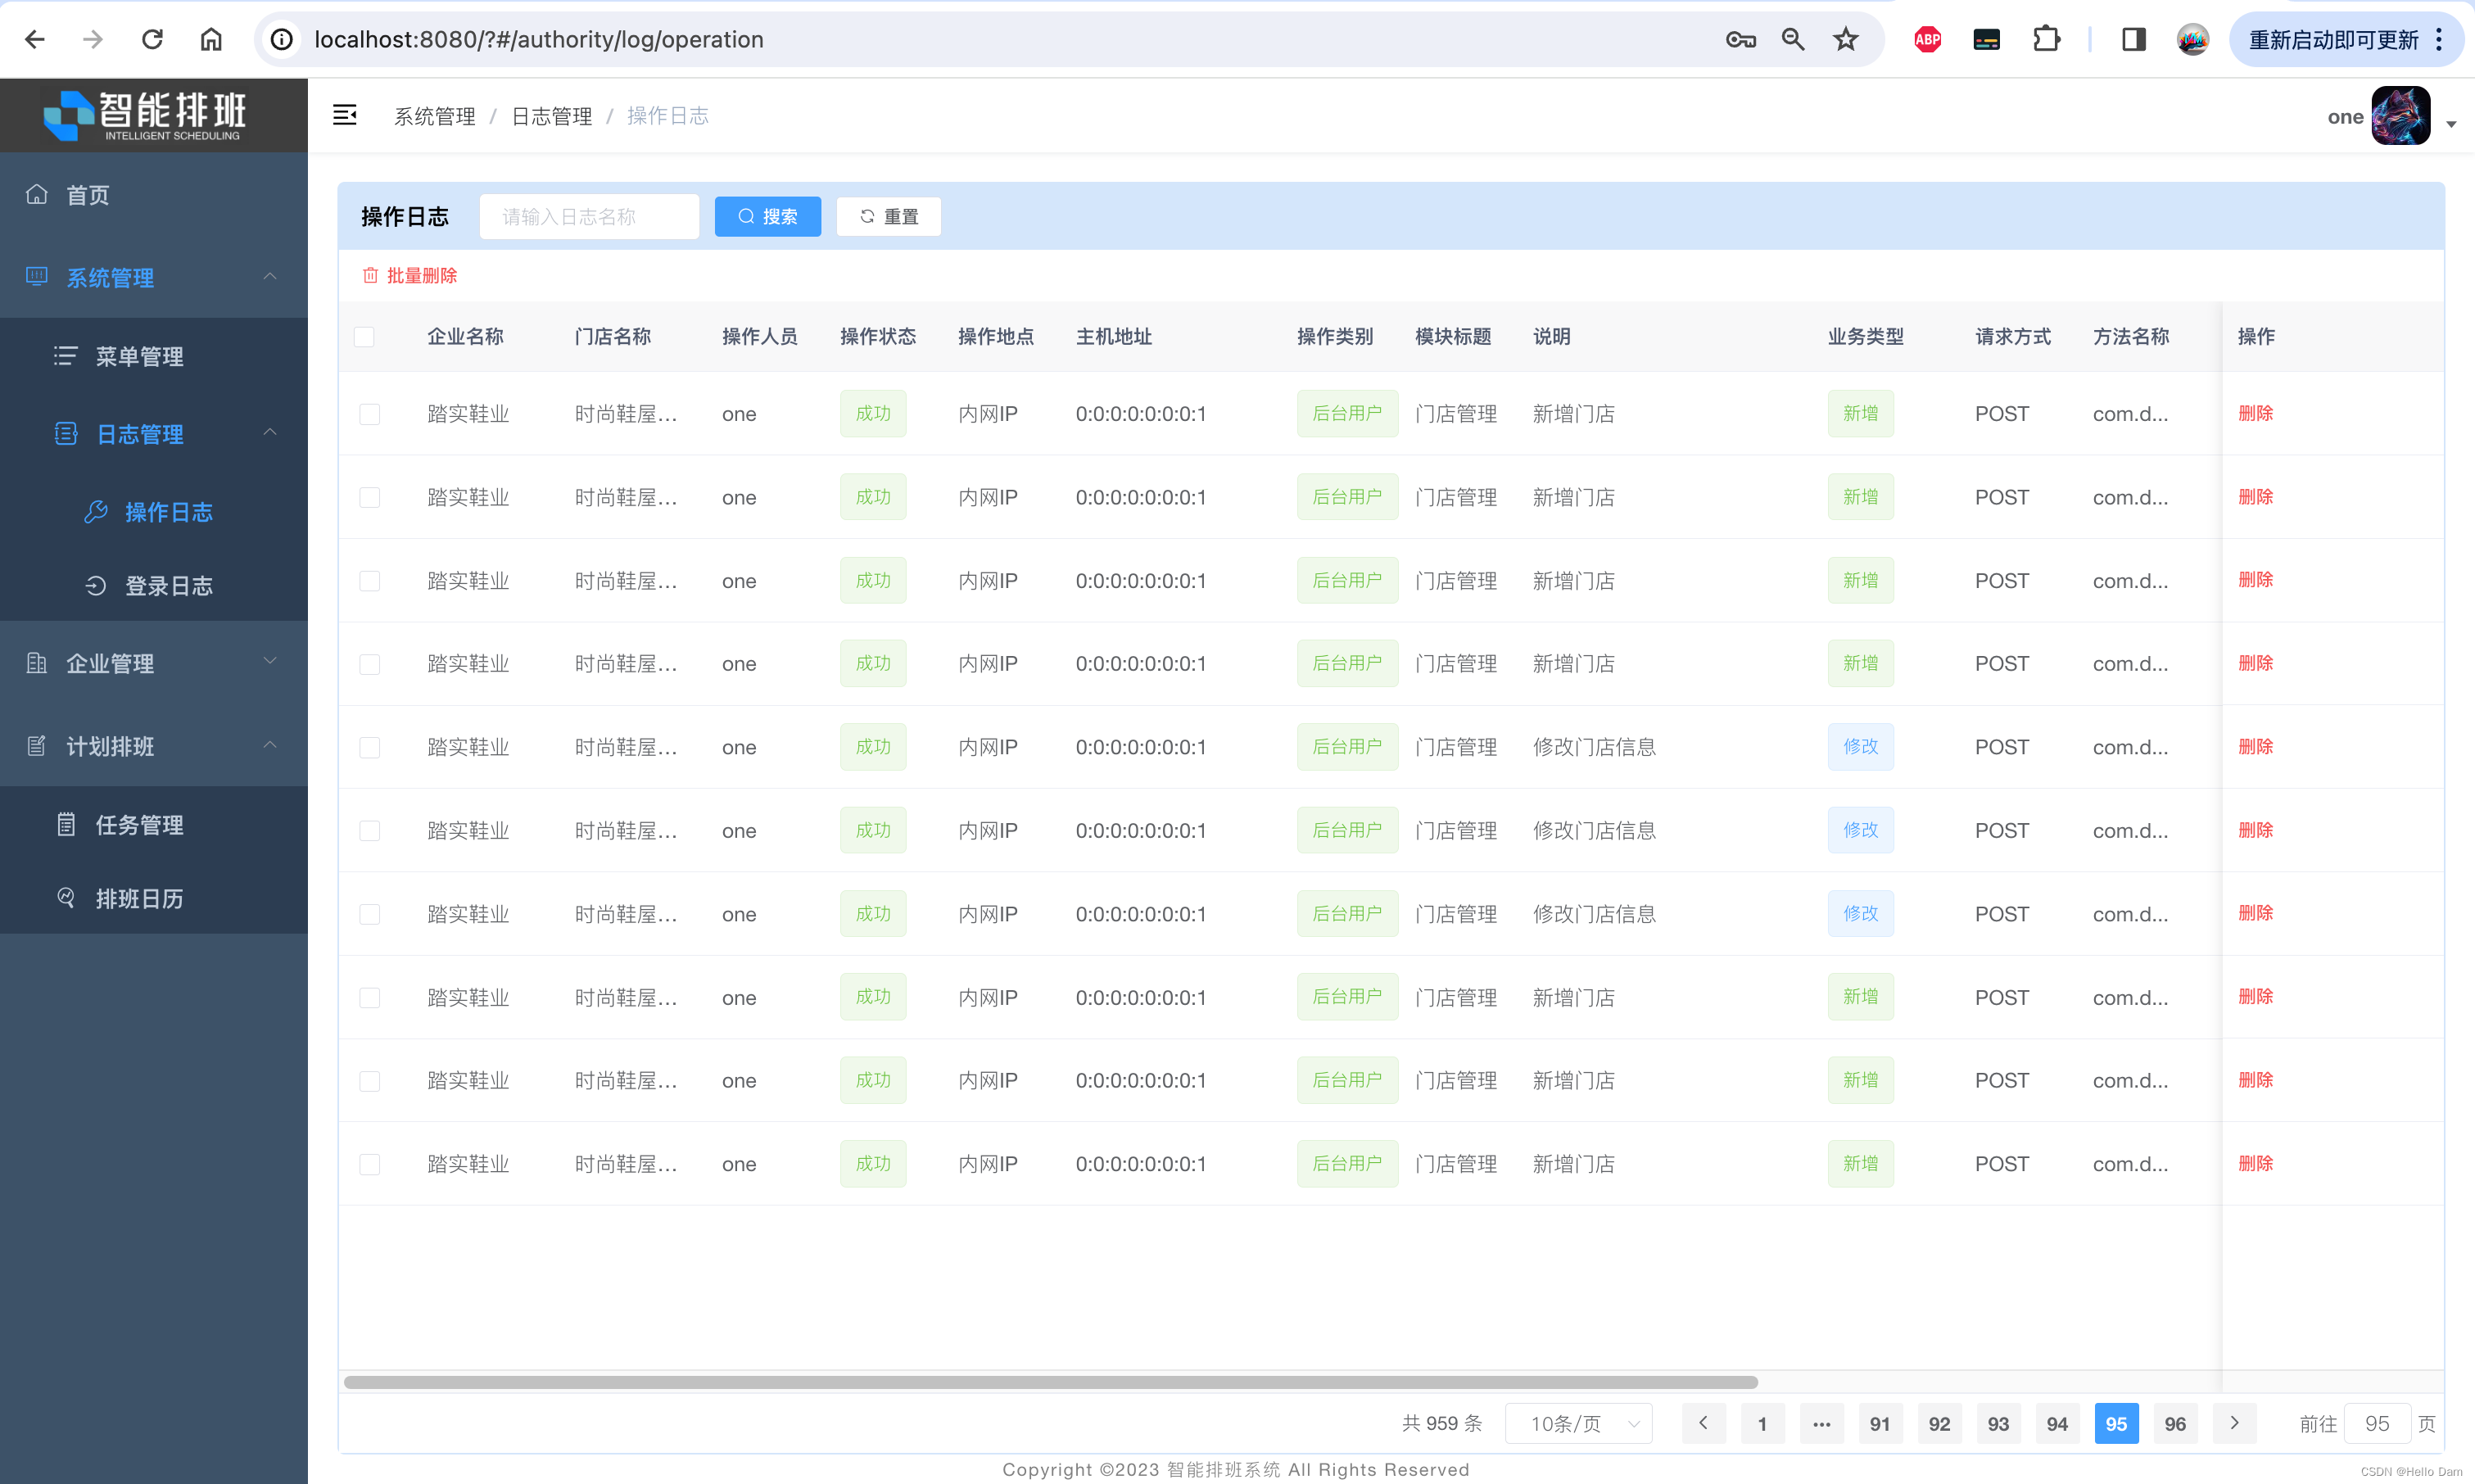This screenshot has width=2475, height=1484.
Task: Click the horizontal table scrollbar
Action: coord(1050,1382)
